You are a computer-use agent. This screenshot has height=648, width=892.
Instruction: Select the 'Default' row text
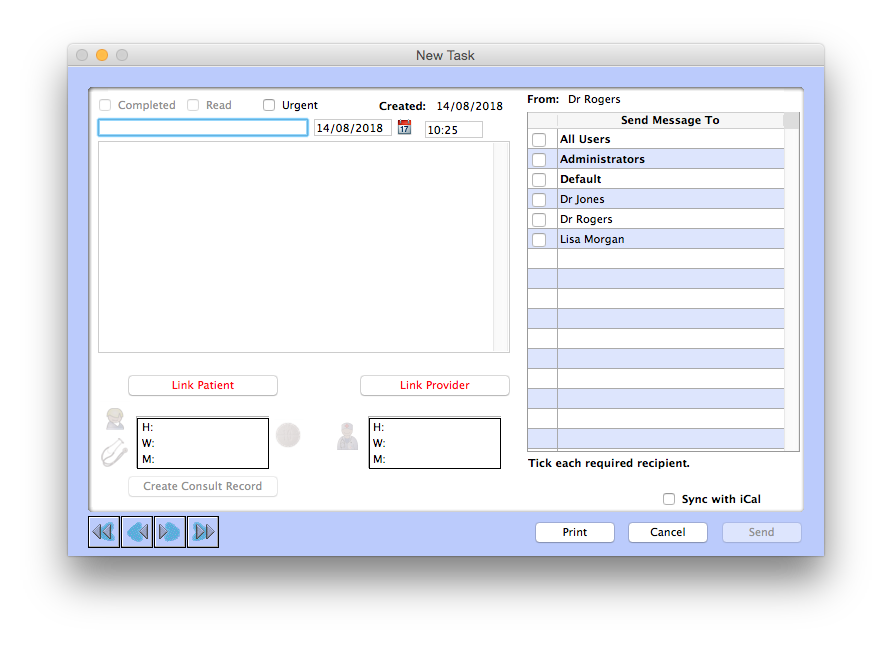580,179
